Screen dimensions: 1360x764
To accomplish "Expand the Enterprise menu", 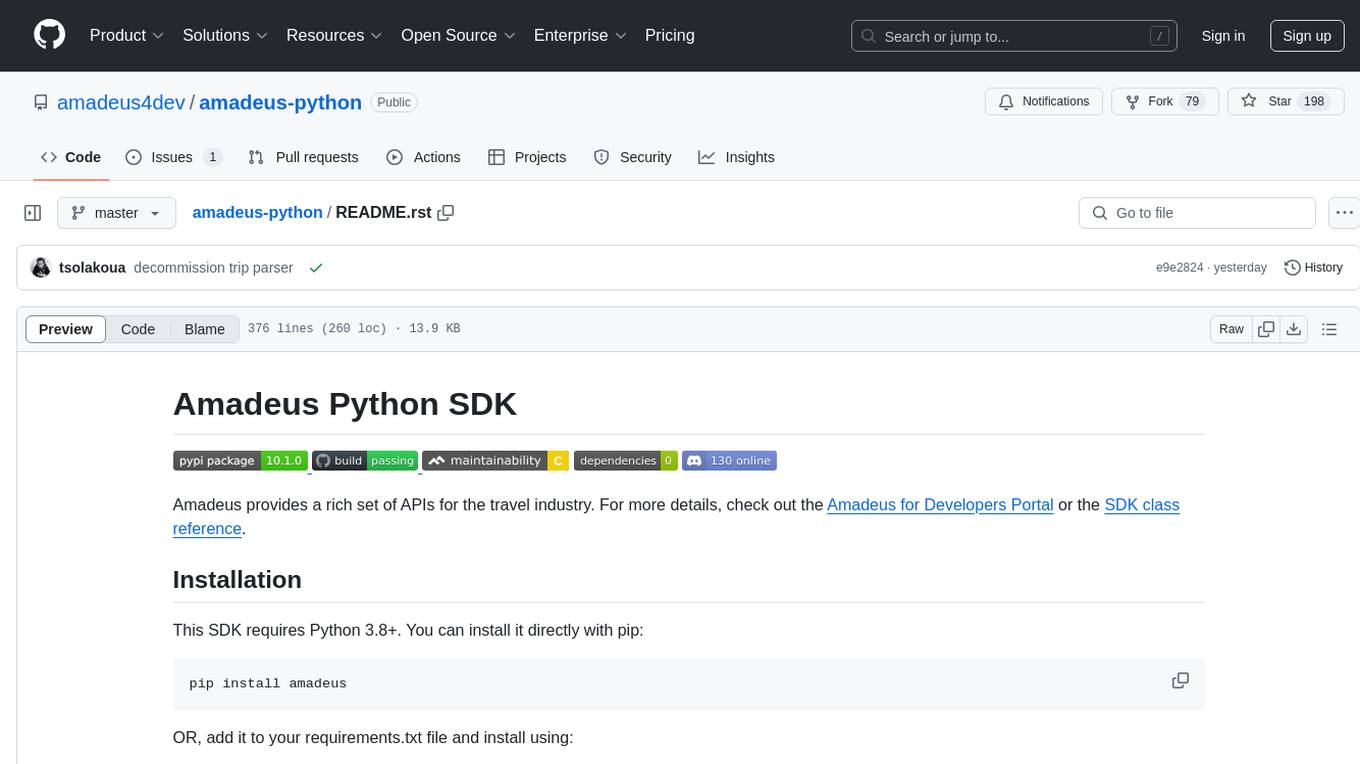I will click(580, 35).
